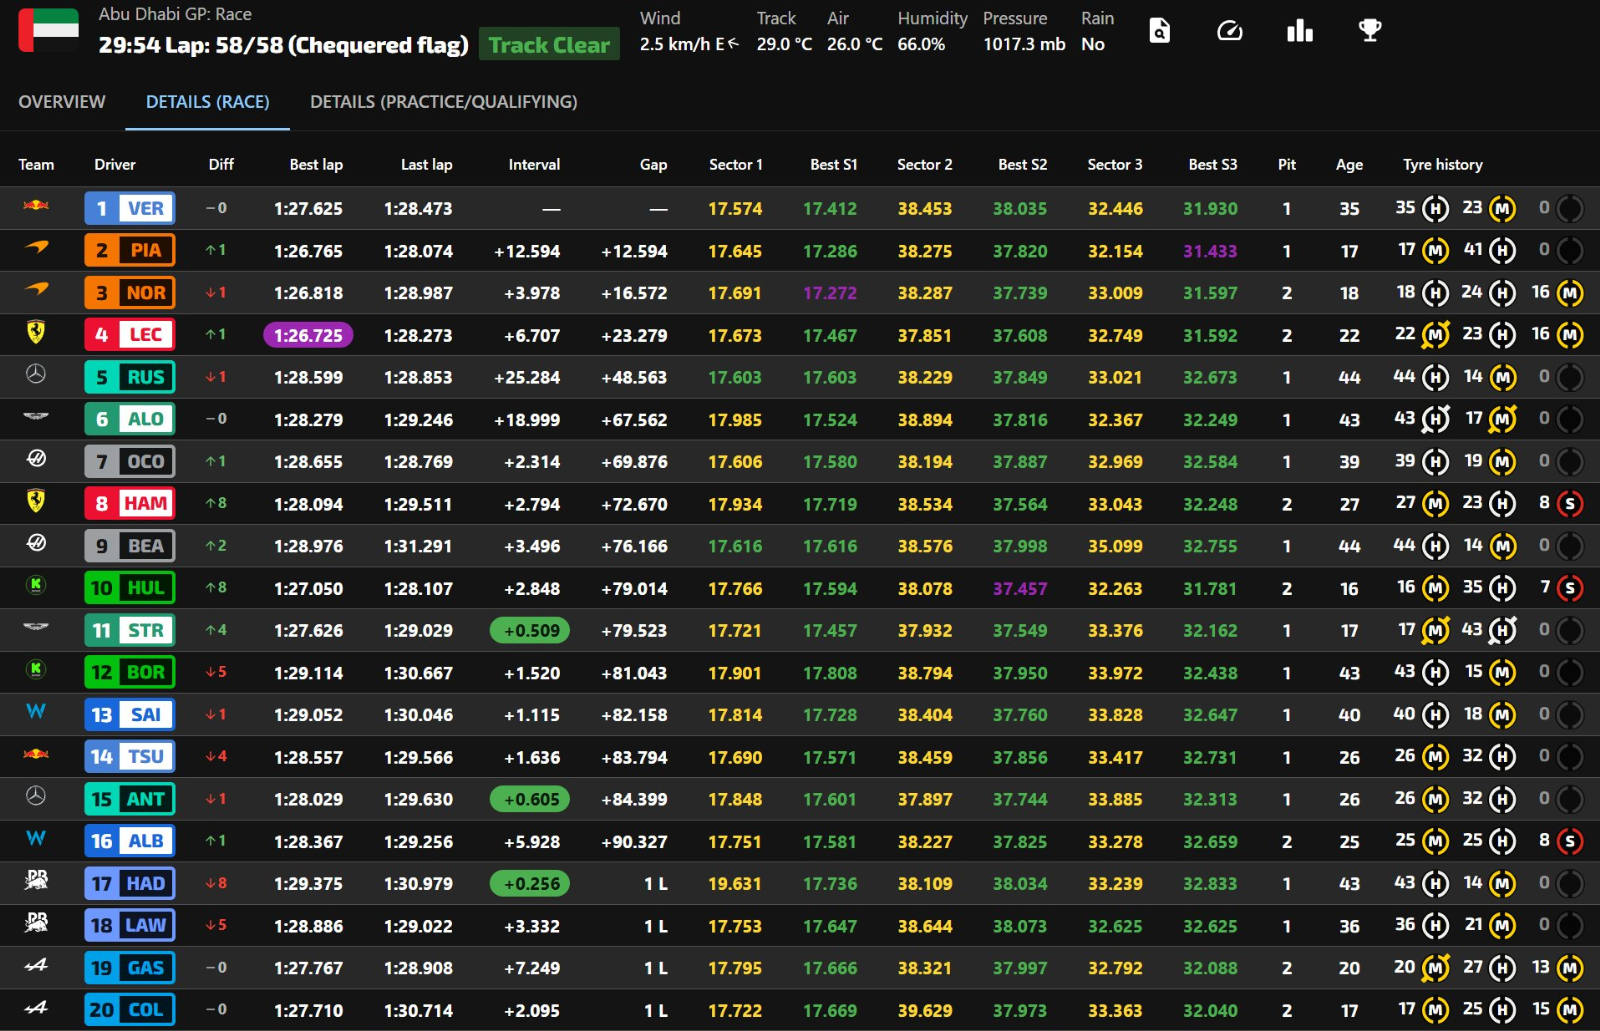This screenshot has width=1600, height=1031.
Task: Switch to the Overview tab
Action: 62,102
